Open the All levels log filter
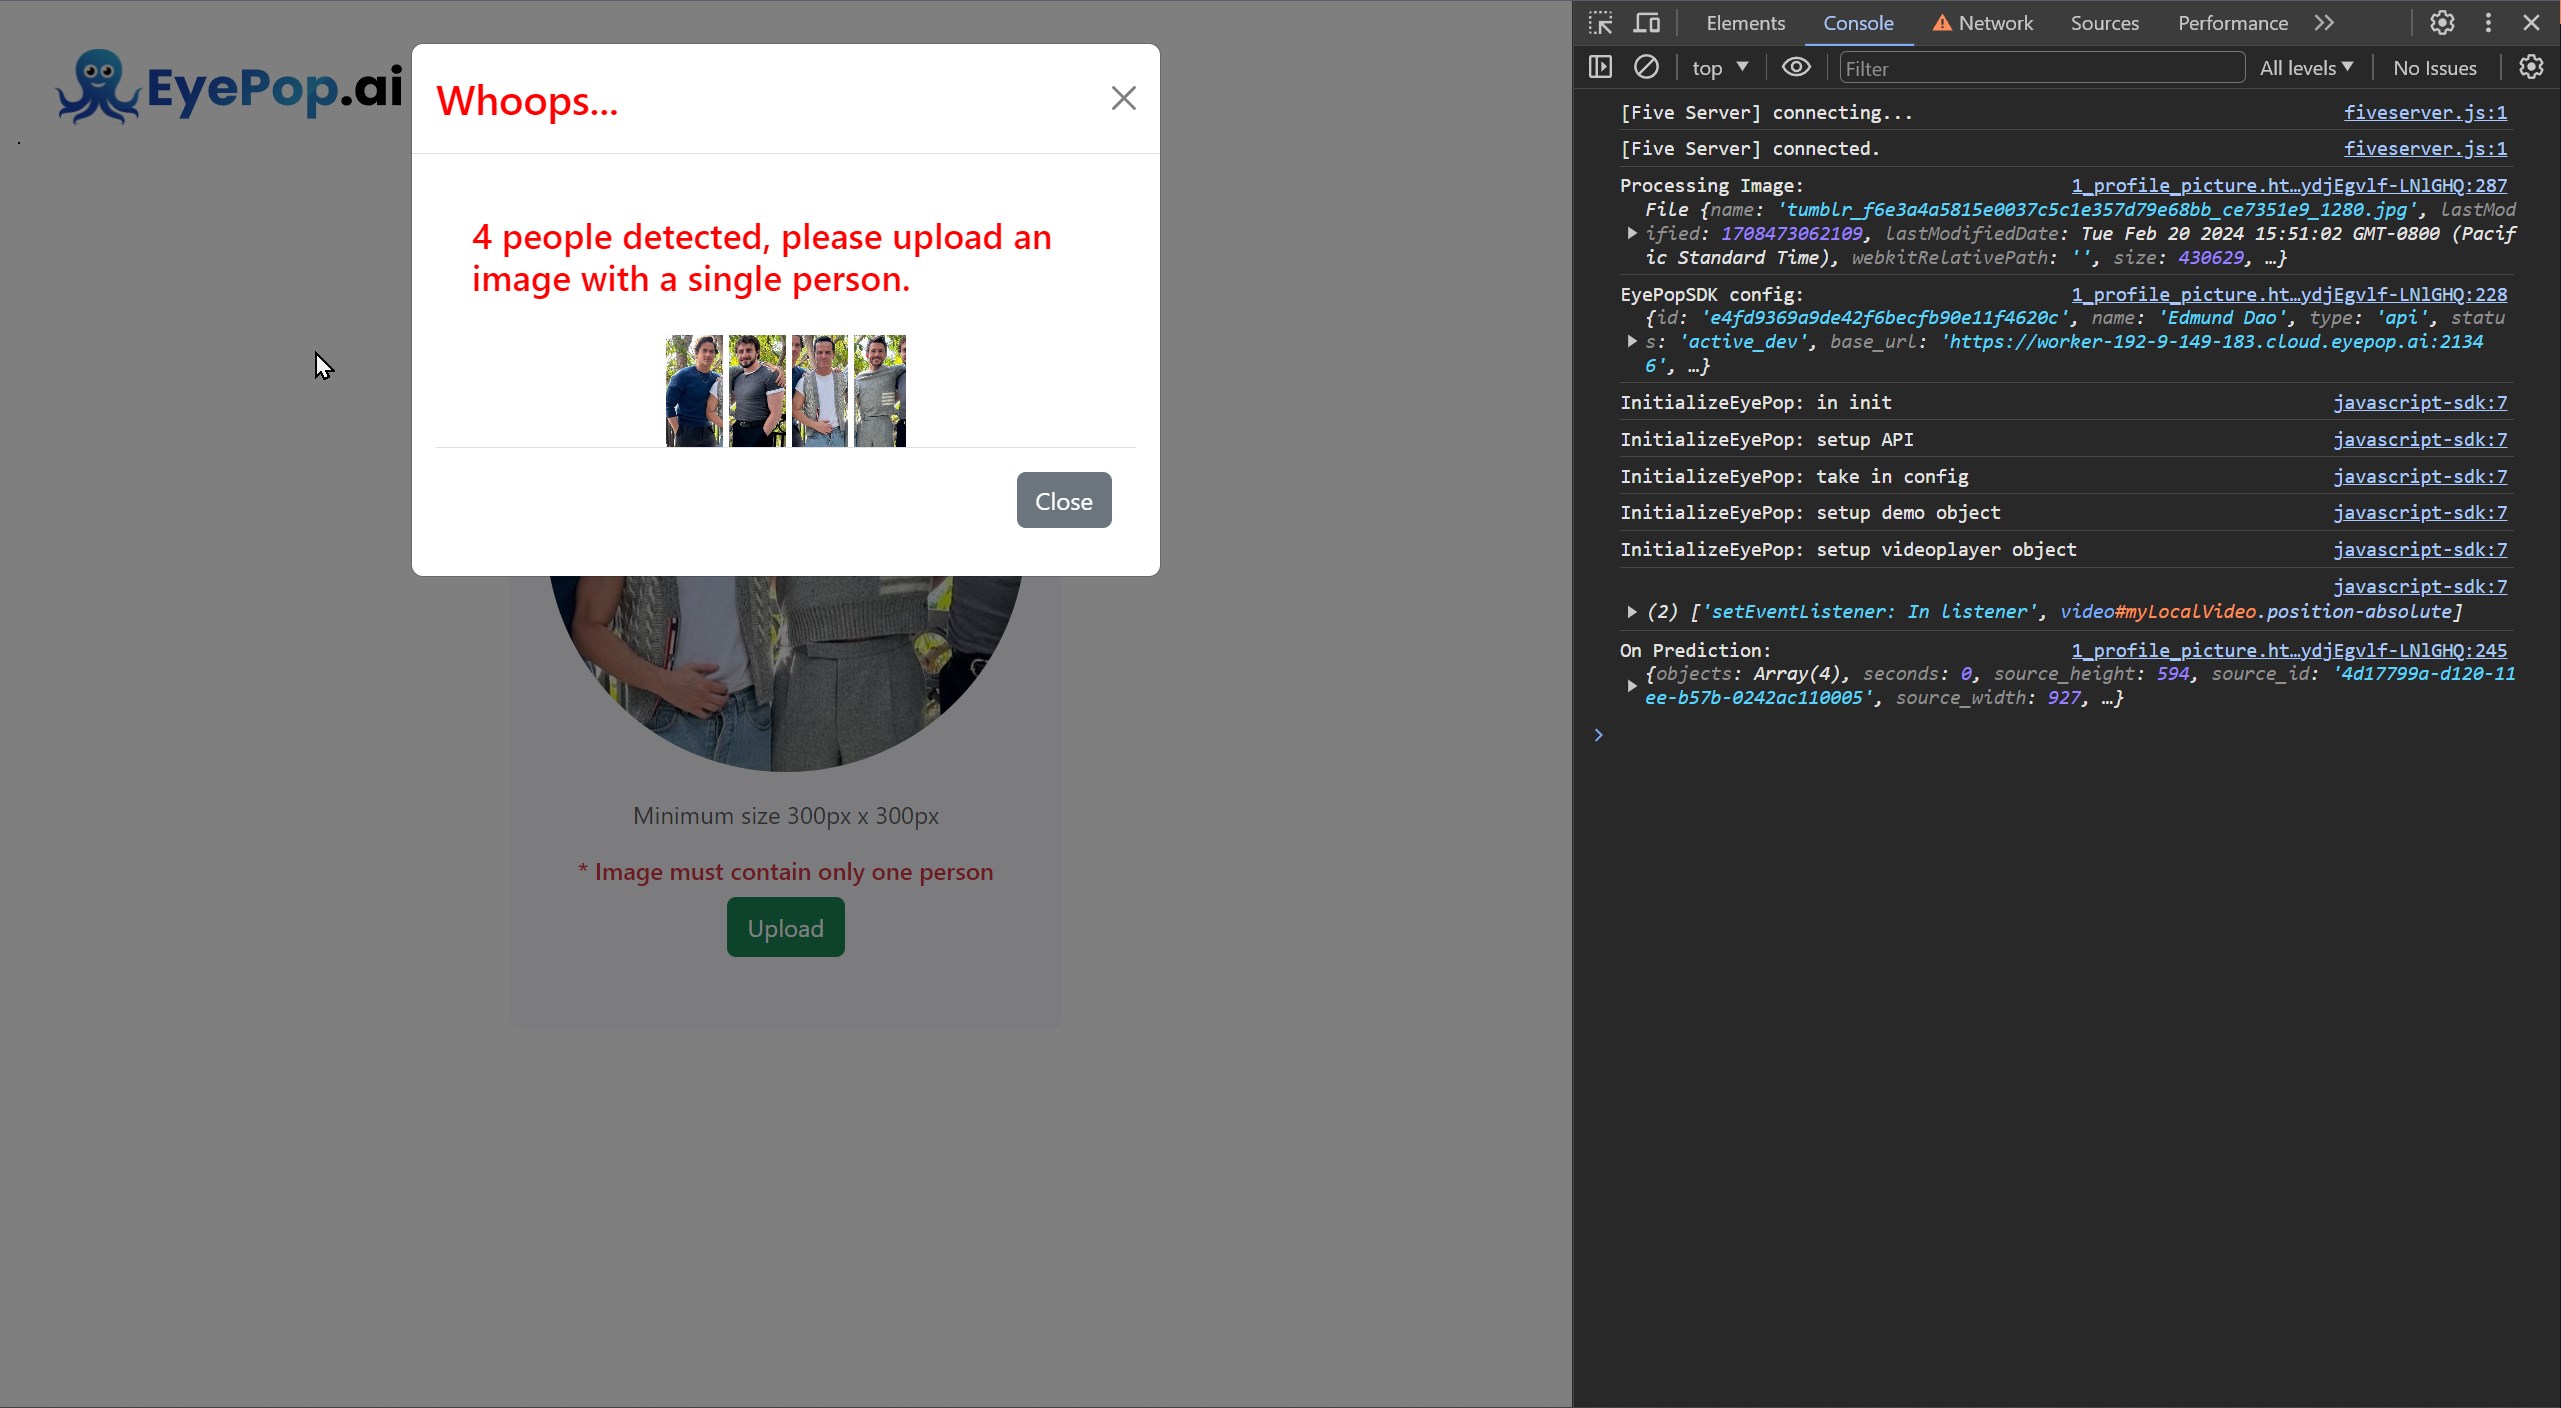The image size is (2561, 1408). click(2306, 67)
